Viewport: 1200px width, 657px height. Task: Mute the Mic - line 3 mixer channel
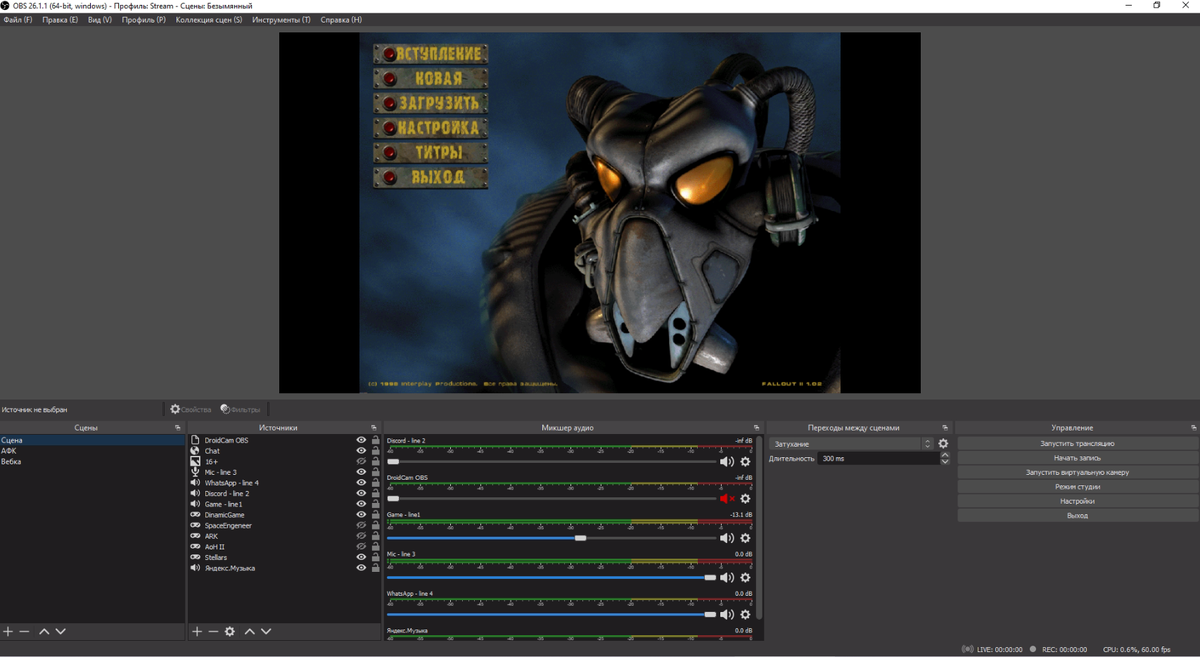point(727,578)
